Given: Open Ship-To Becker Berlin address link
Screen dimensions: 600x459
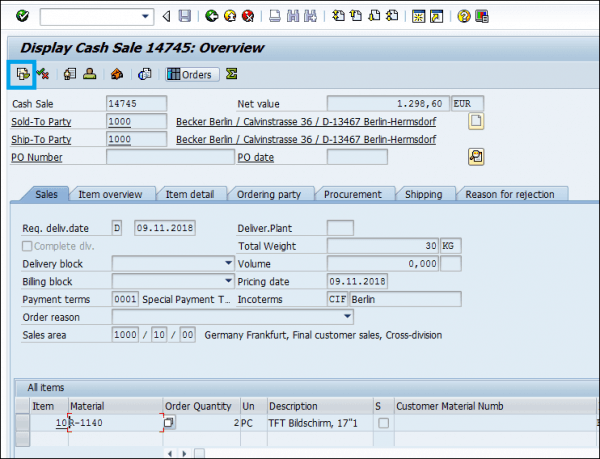Looking at the screenshot, I should [306, 140].
